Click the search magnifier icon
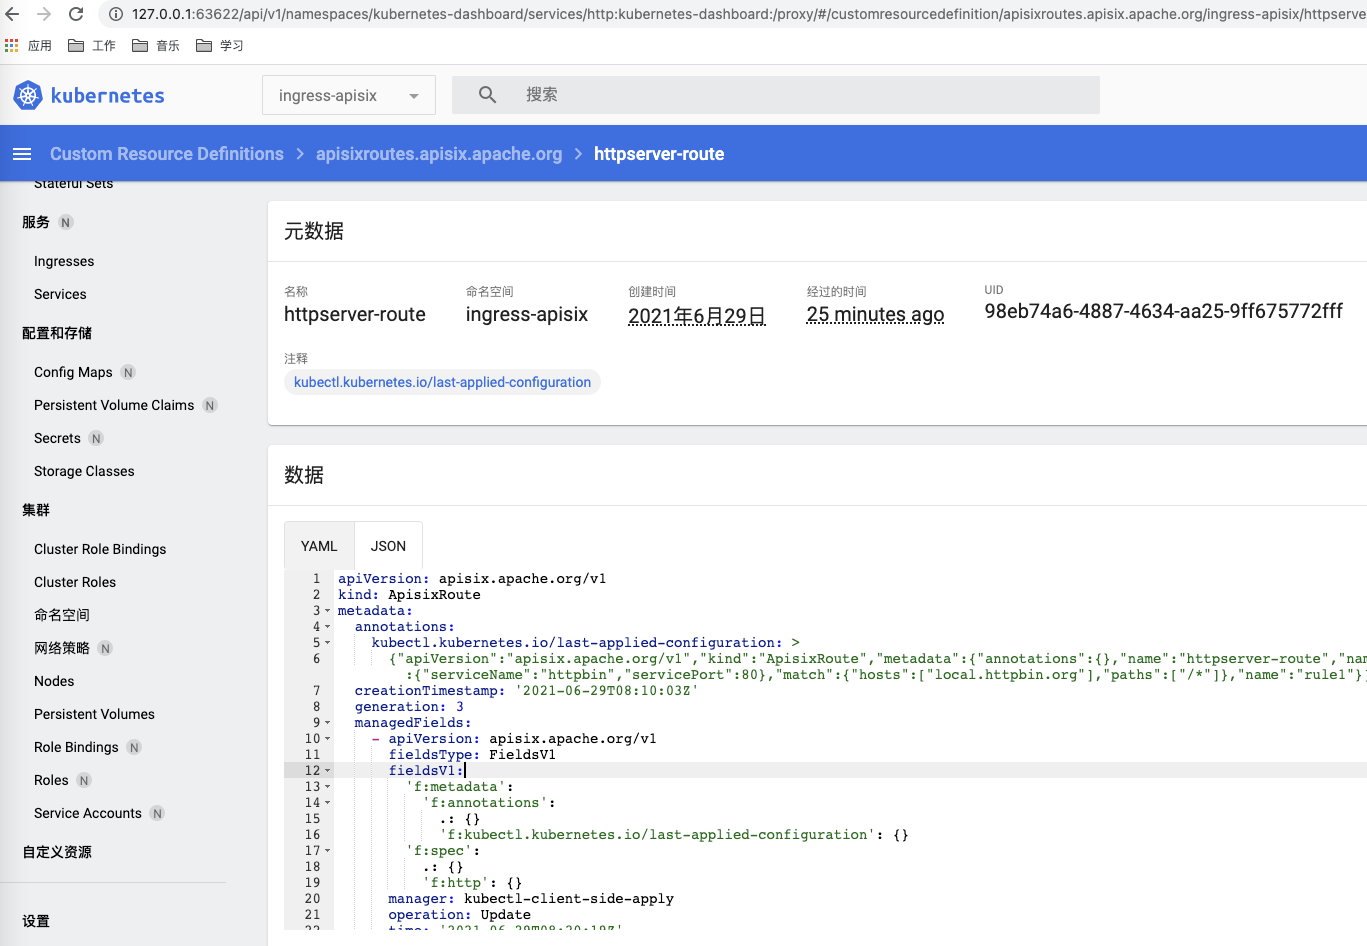1367x946 pixels. coord(487,94)
